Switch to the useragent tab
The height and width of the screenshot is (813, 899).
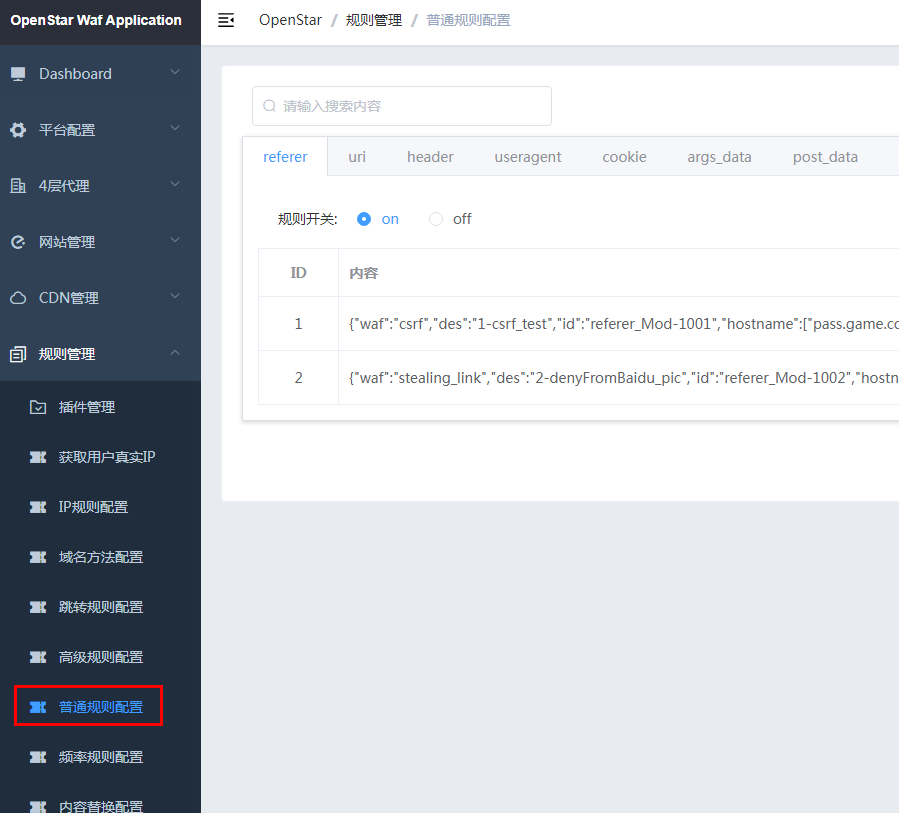click(527, 157)
